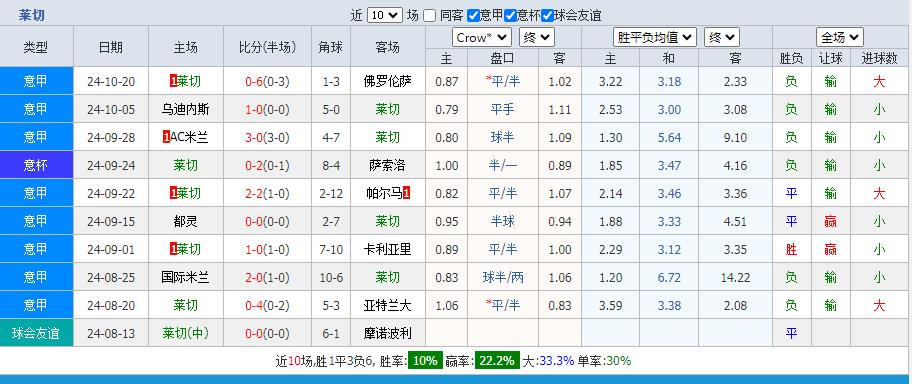
Task: Click corner count 10-6
Action: [331, 277]
